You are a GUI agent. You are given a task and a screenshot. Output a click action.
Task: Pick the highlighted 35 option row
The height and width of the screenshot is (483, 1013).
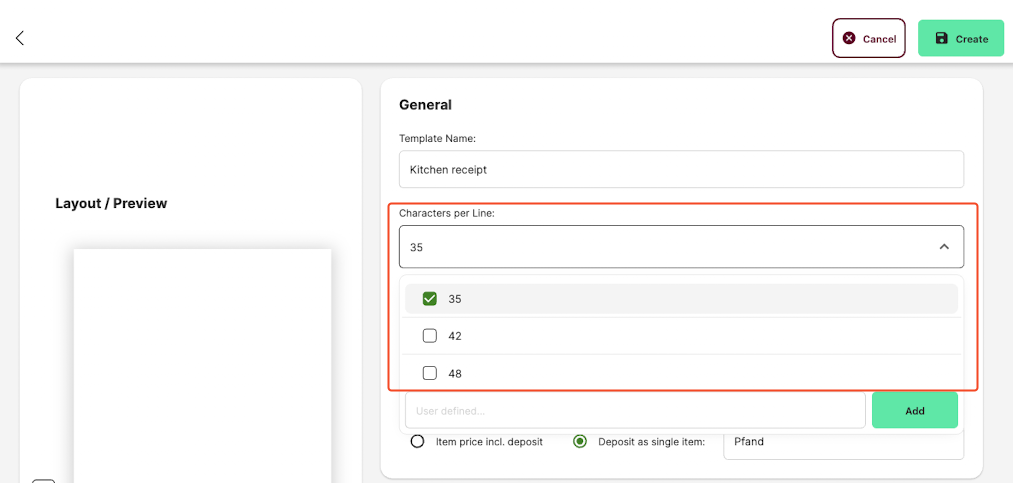[x=681, y=299]
